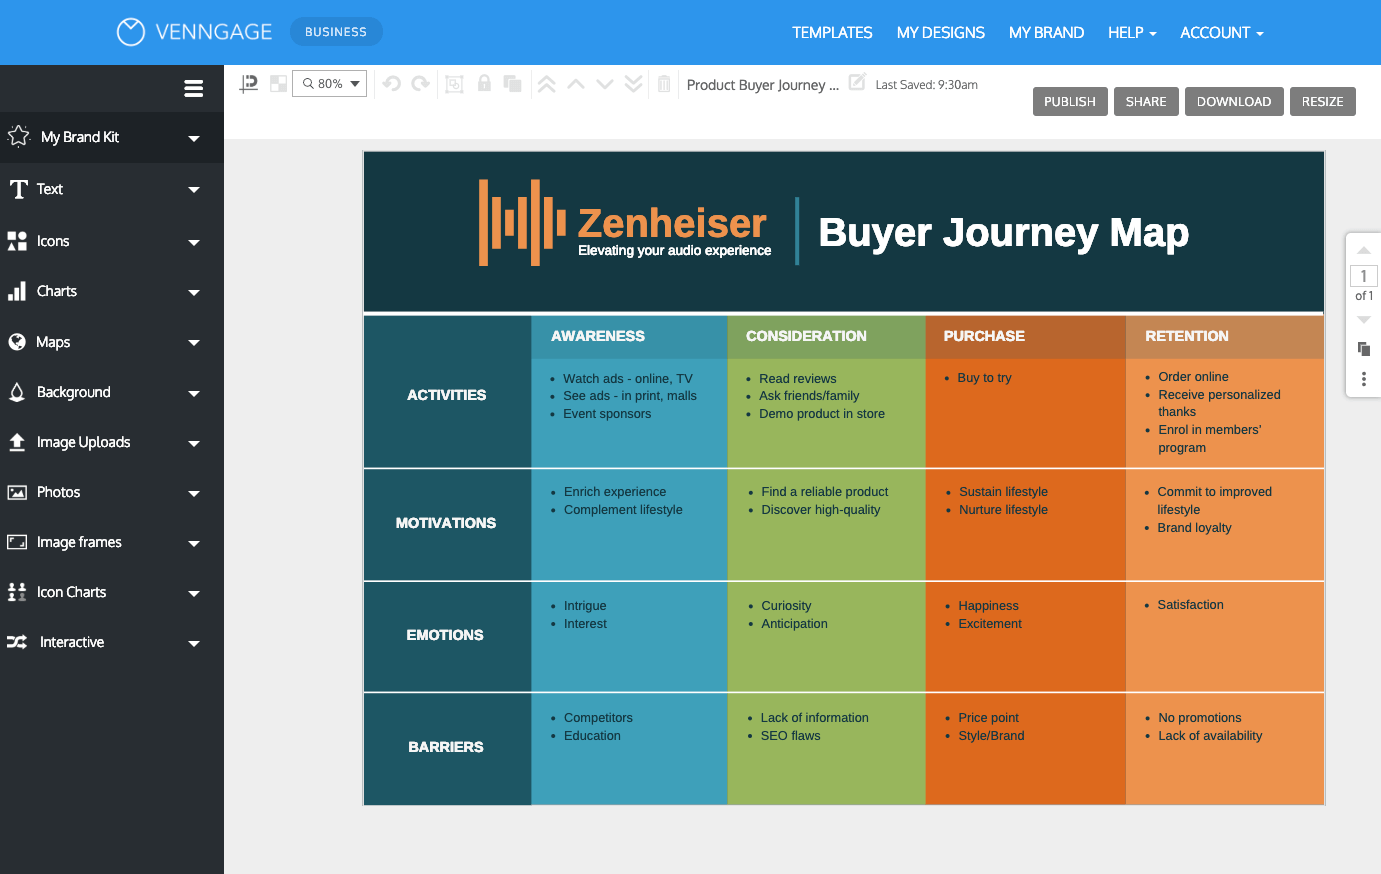
Task: Expand the Icon Charts arrow
Action: click(194, 594)
